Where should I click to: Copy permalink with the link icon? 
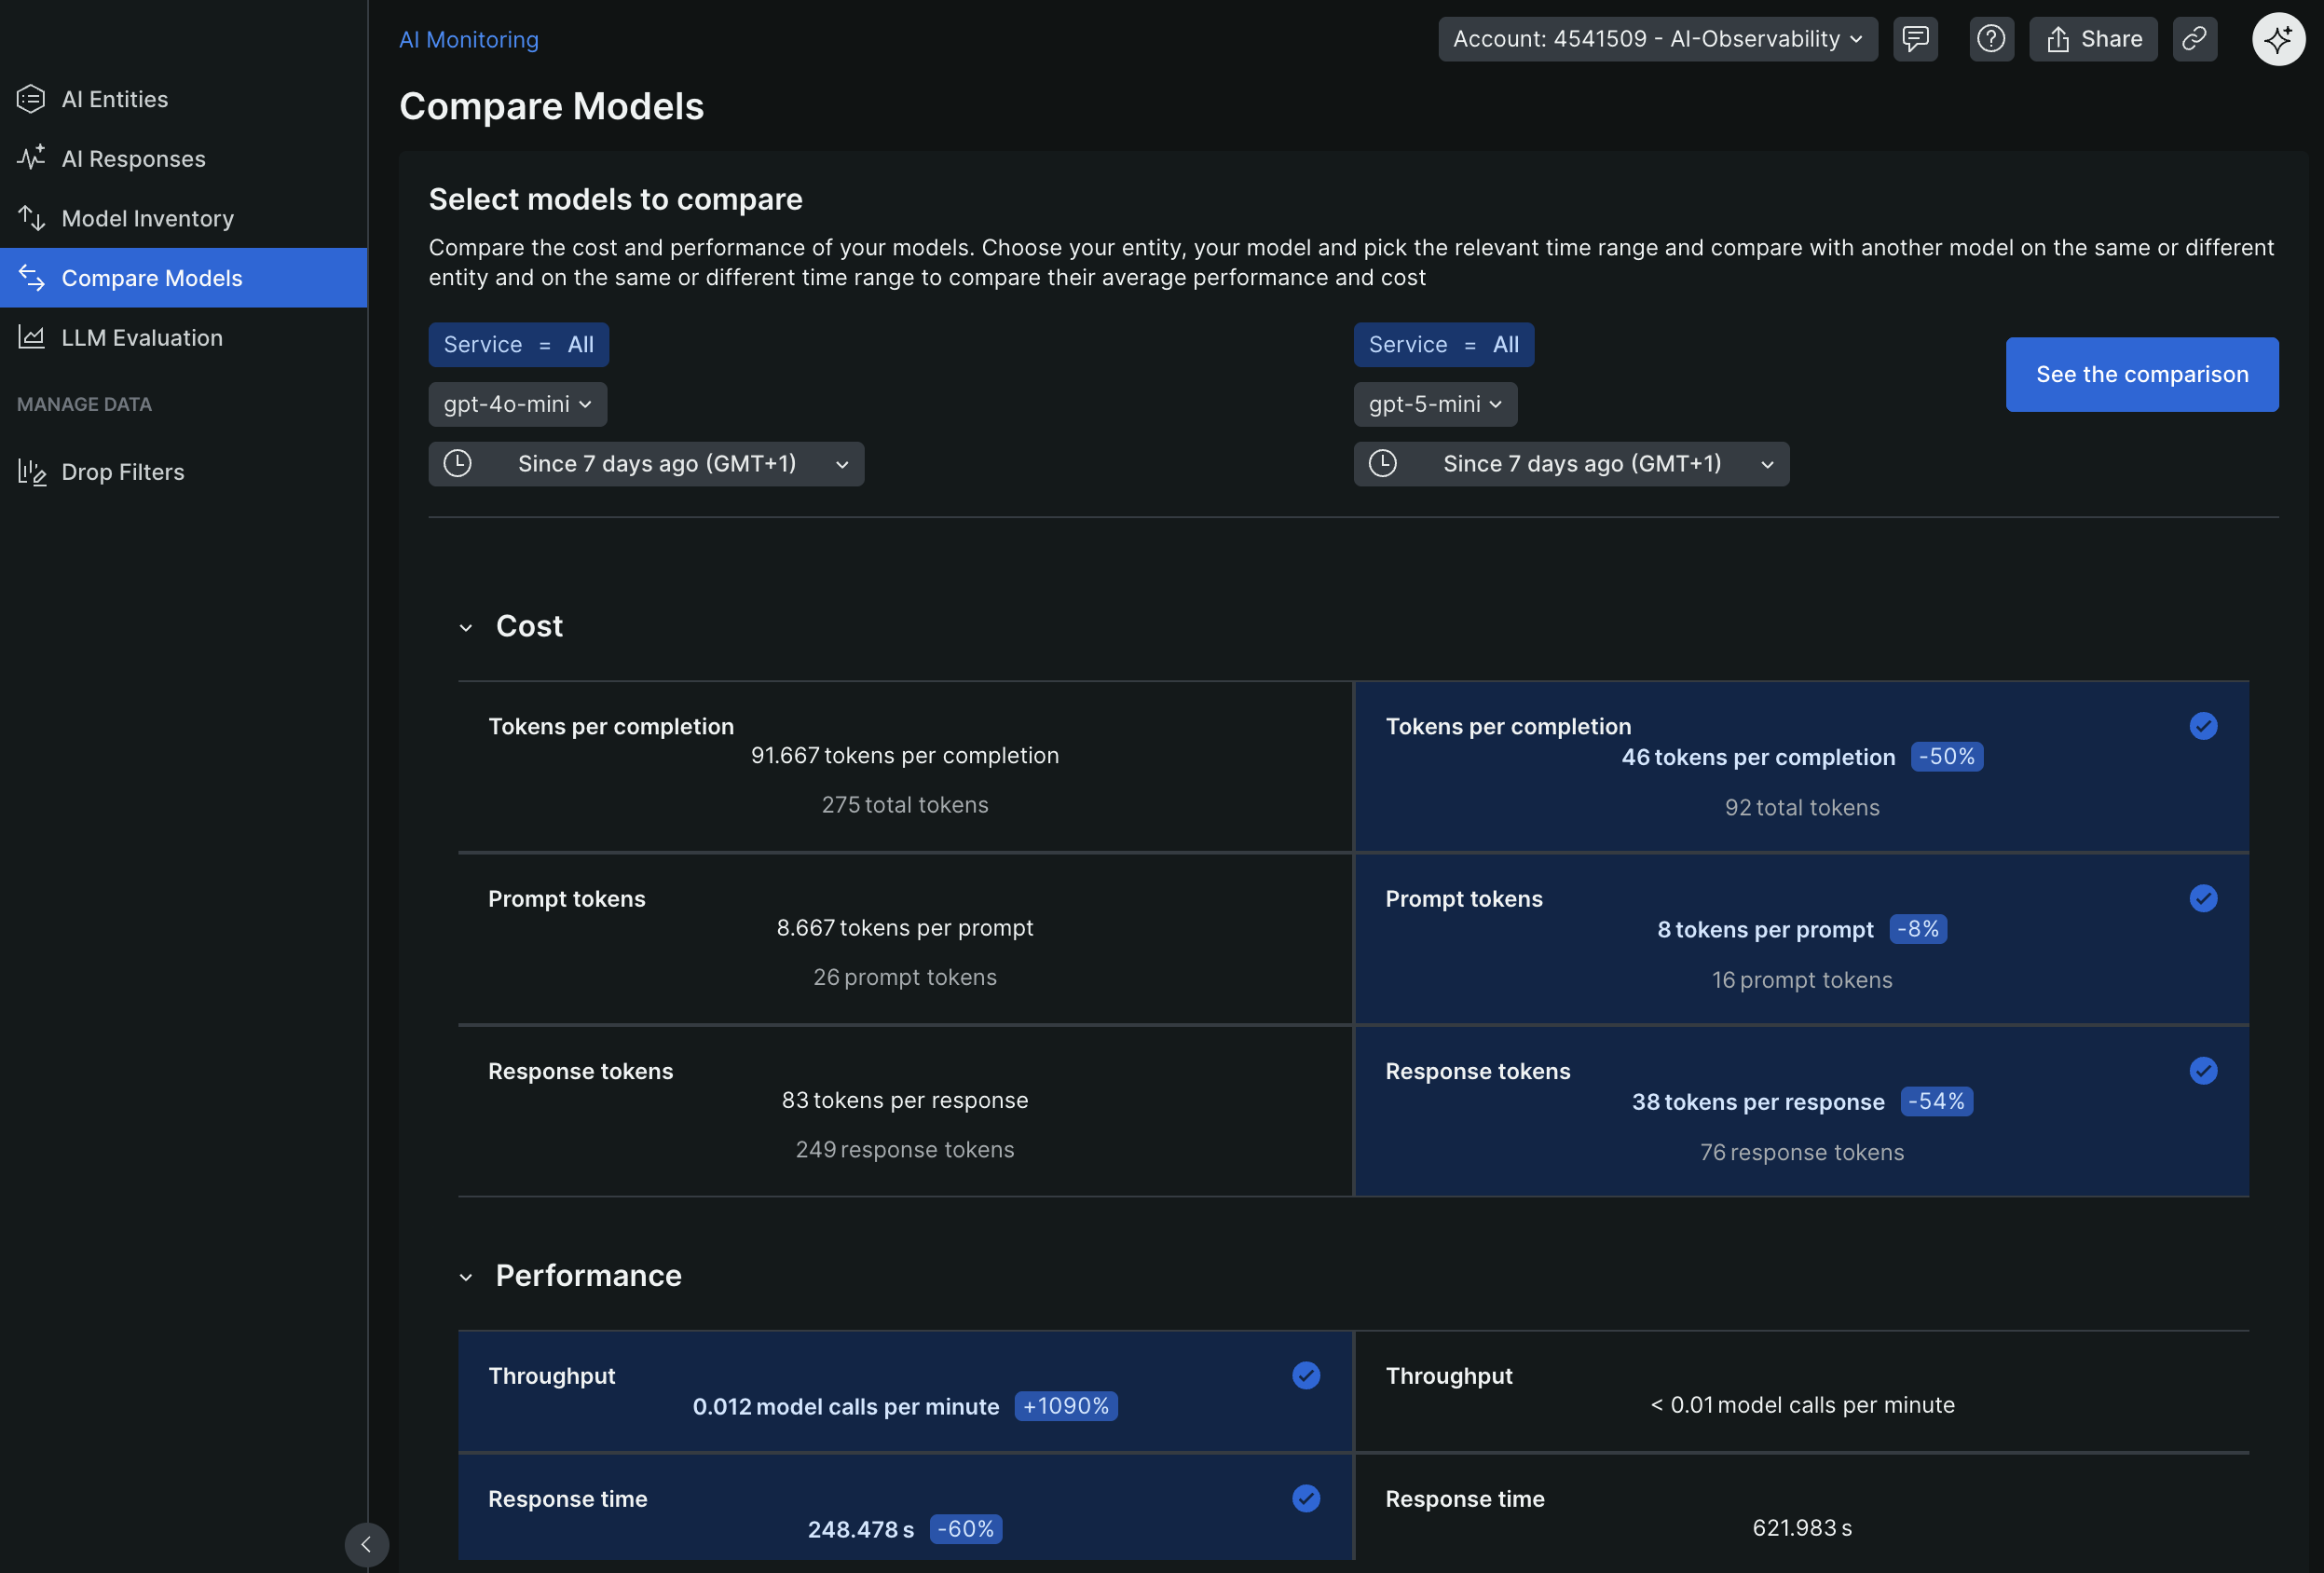(2194, 39)
